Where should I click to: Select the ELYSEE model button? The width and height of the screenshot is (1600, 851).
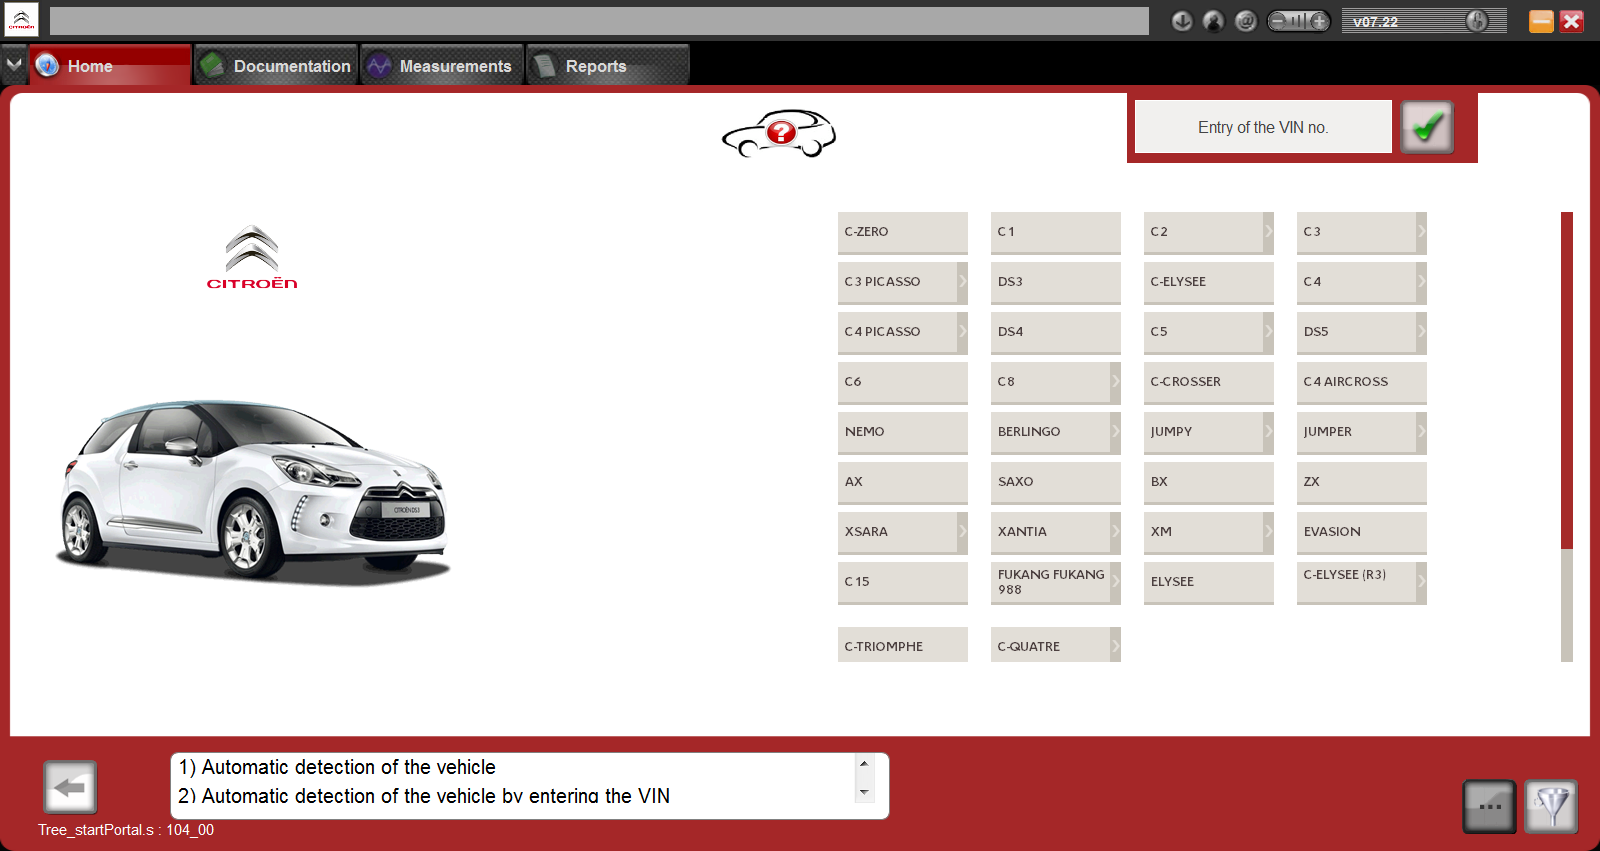pos(1209,582)
